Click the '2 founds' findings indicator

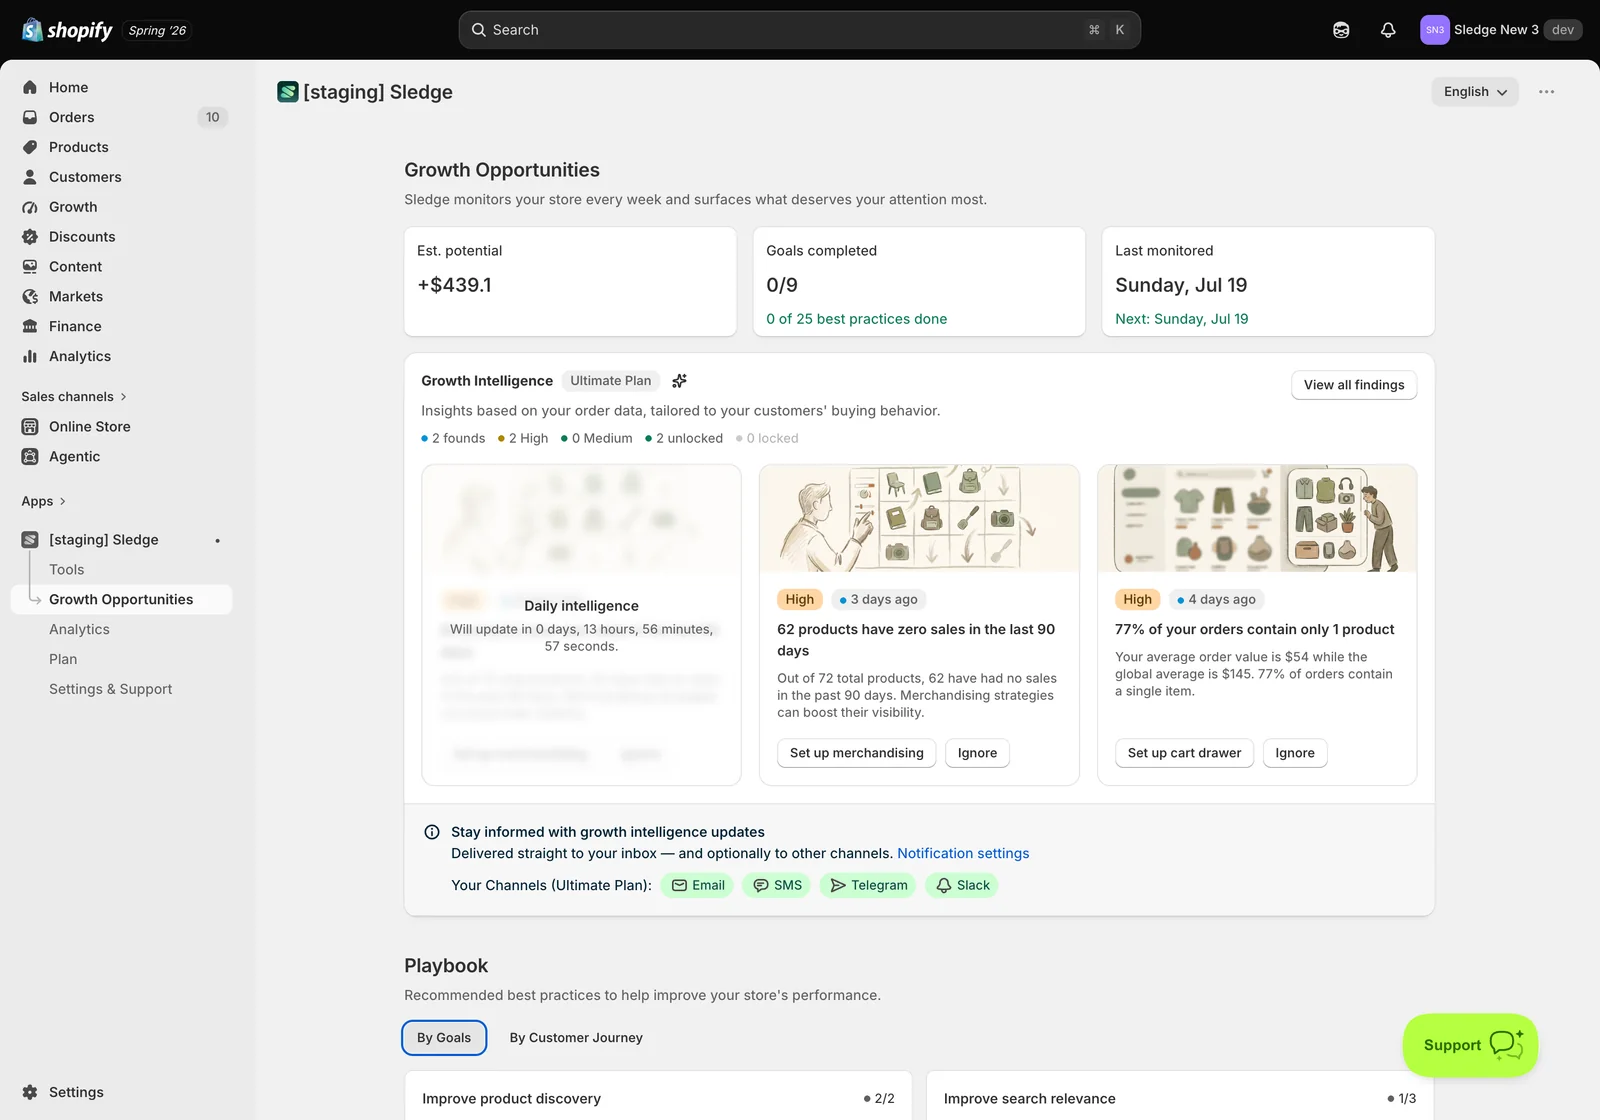(453, 439)
